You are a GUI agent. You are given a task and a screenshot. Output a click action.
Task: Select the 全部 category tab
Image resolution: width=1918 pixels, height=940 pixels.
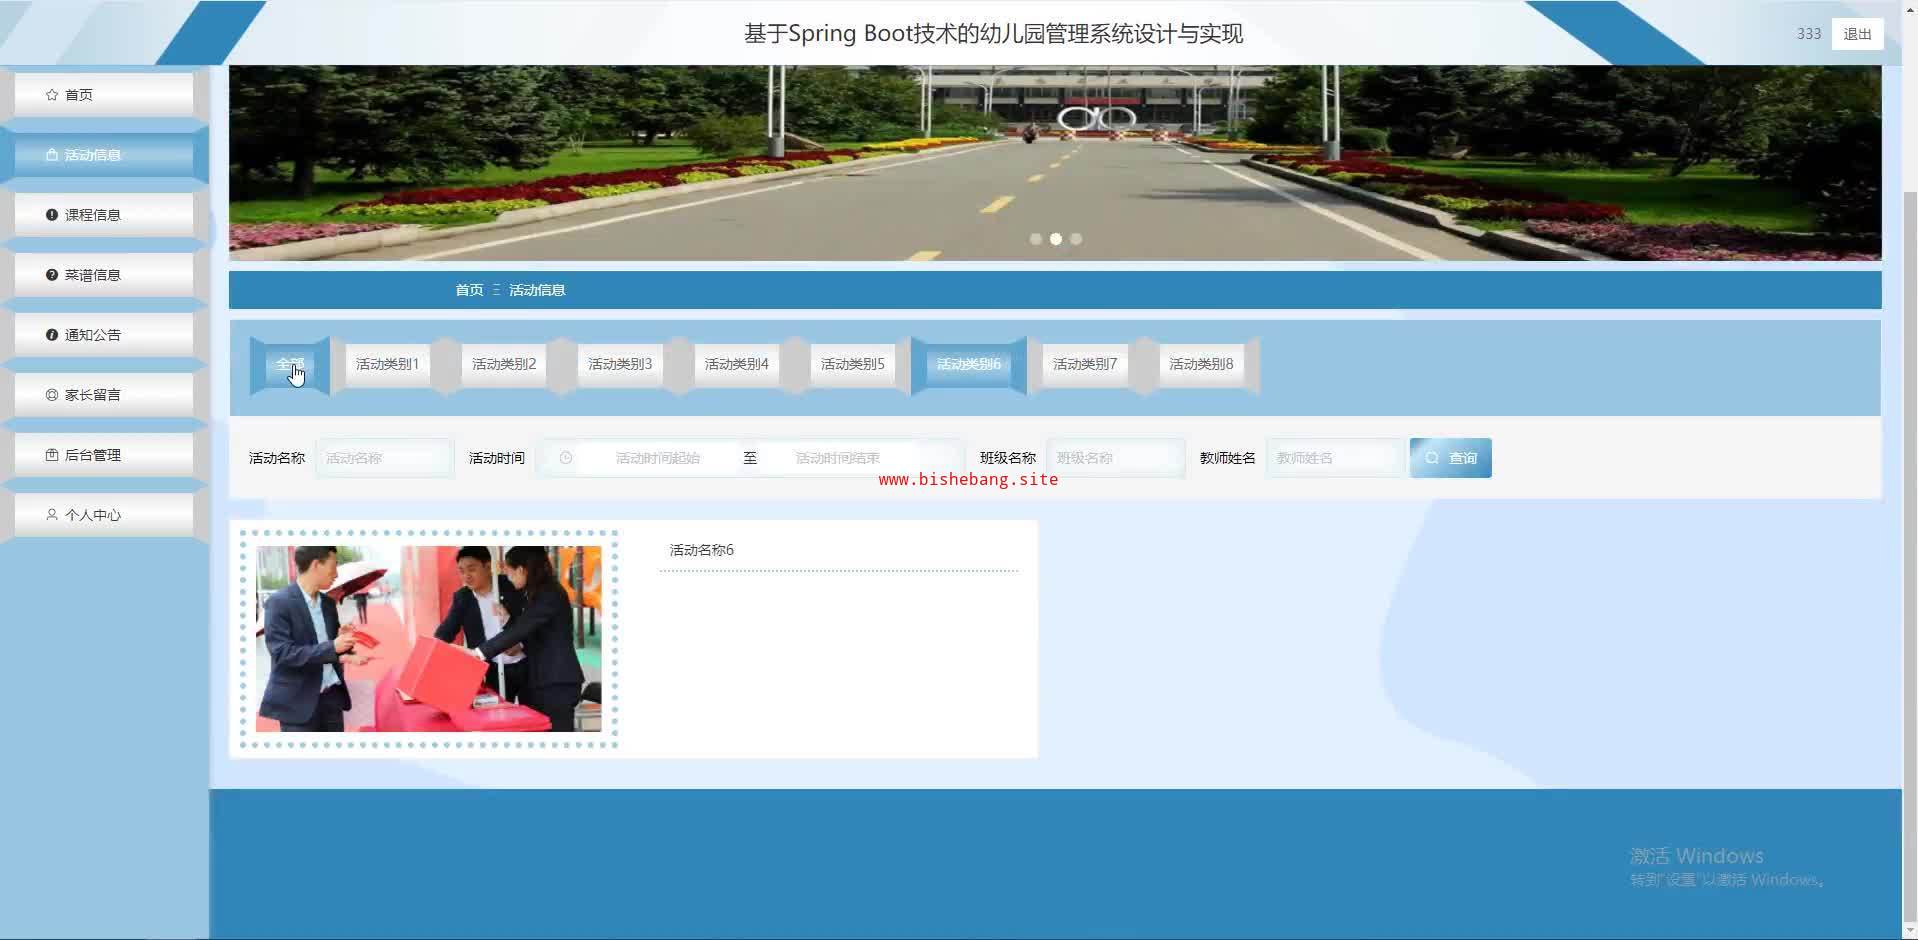[x=290, y=364]
